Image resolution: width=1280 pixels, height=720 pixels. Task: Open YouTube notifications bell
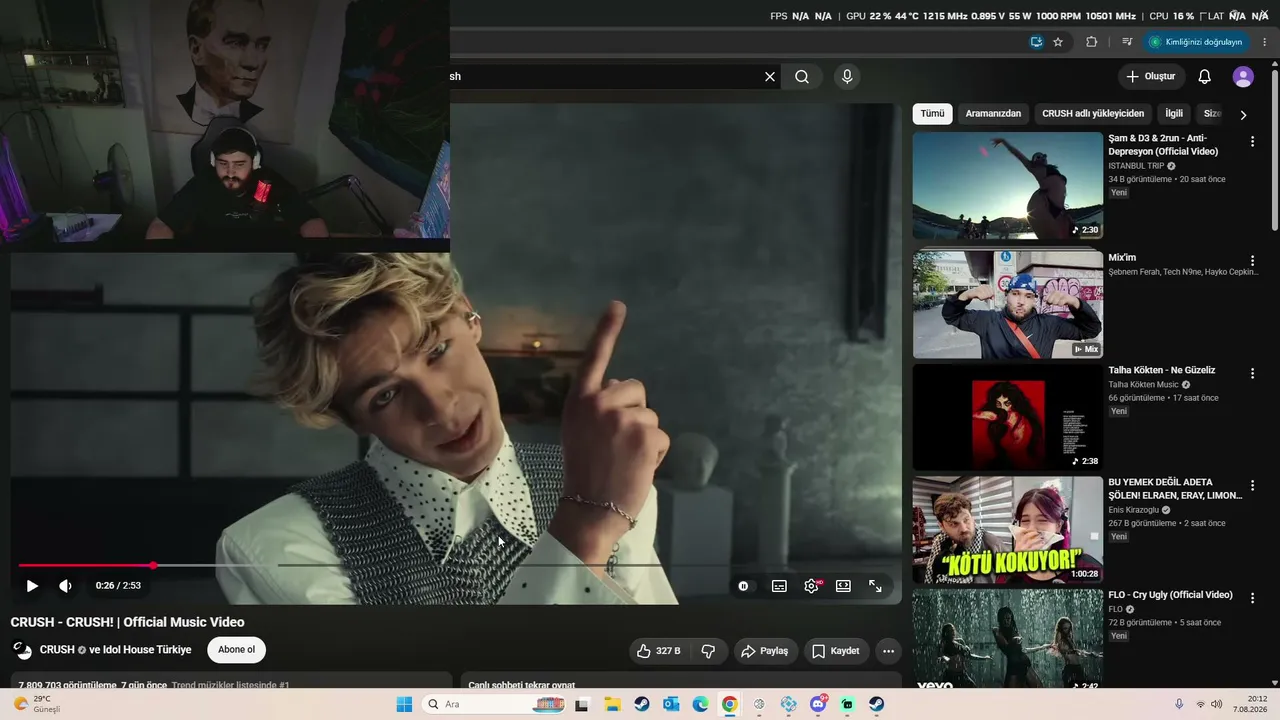(x=1205, y=77)
